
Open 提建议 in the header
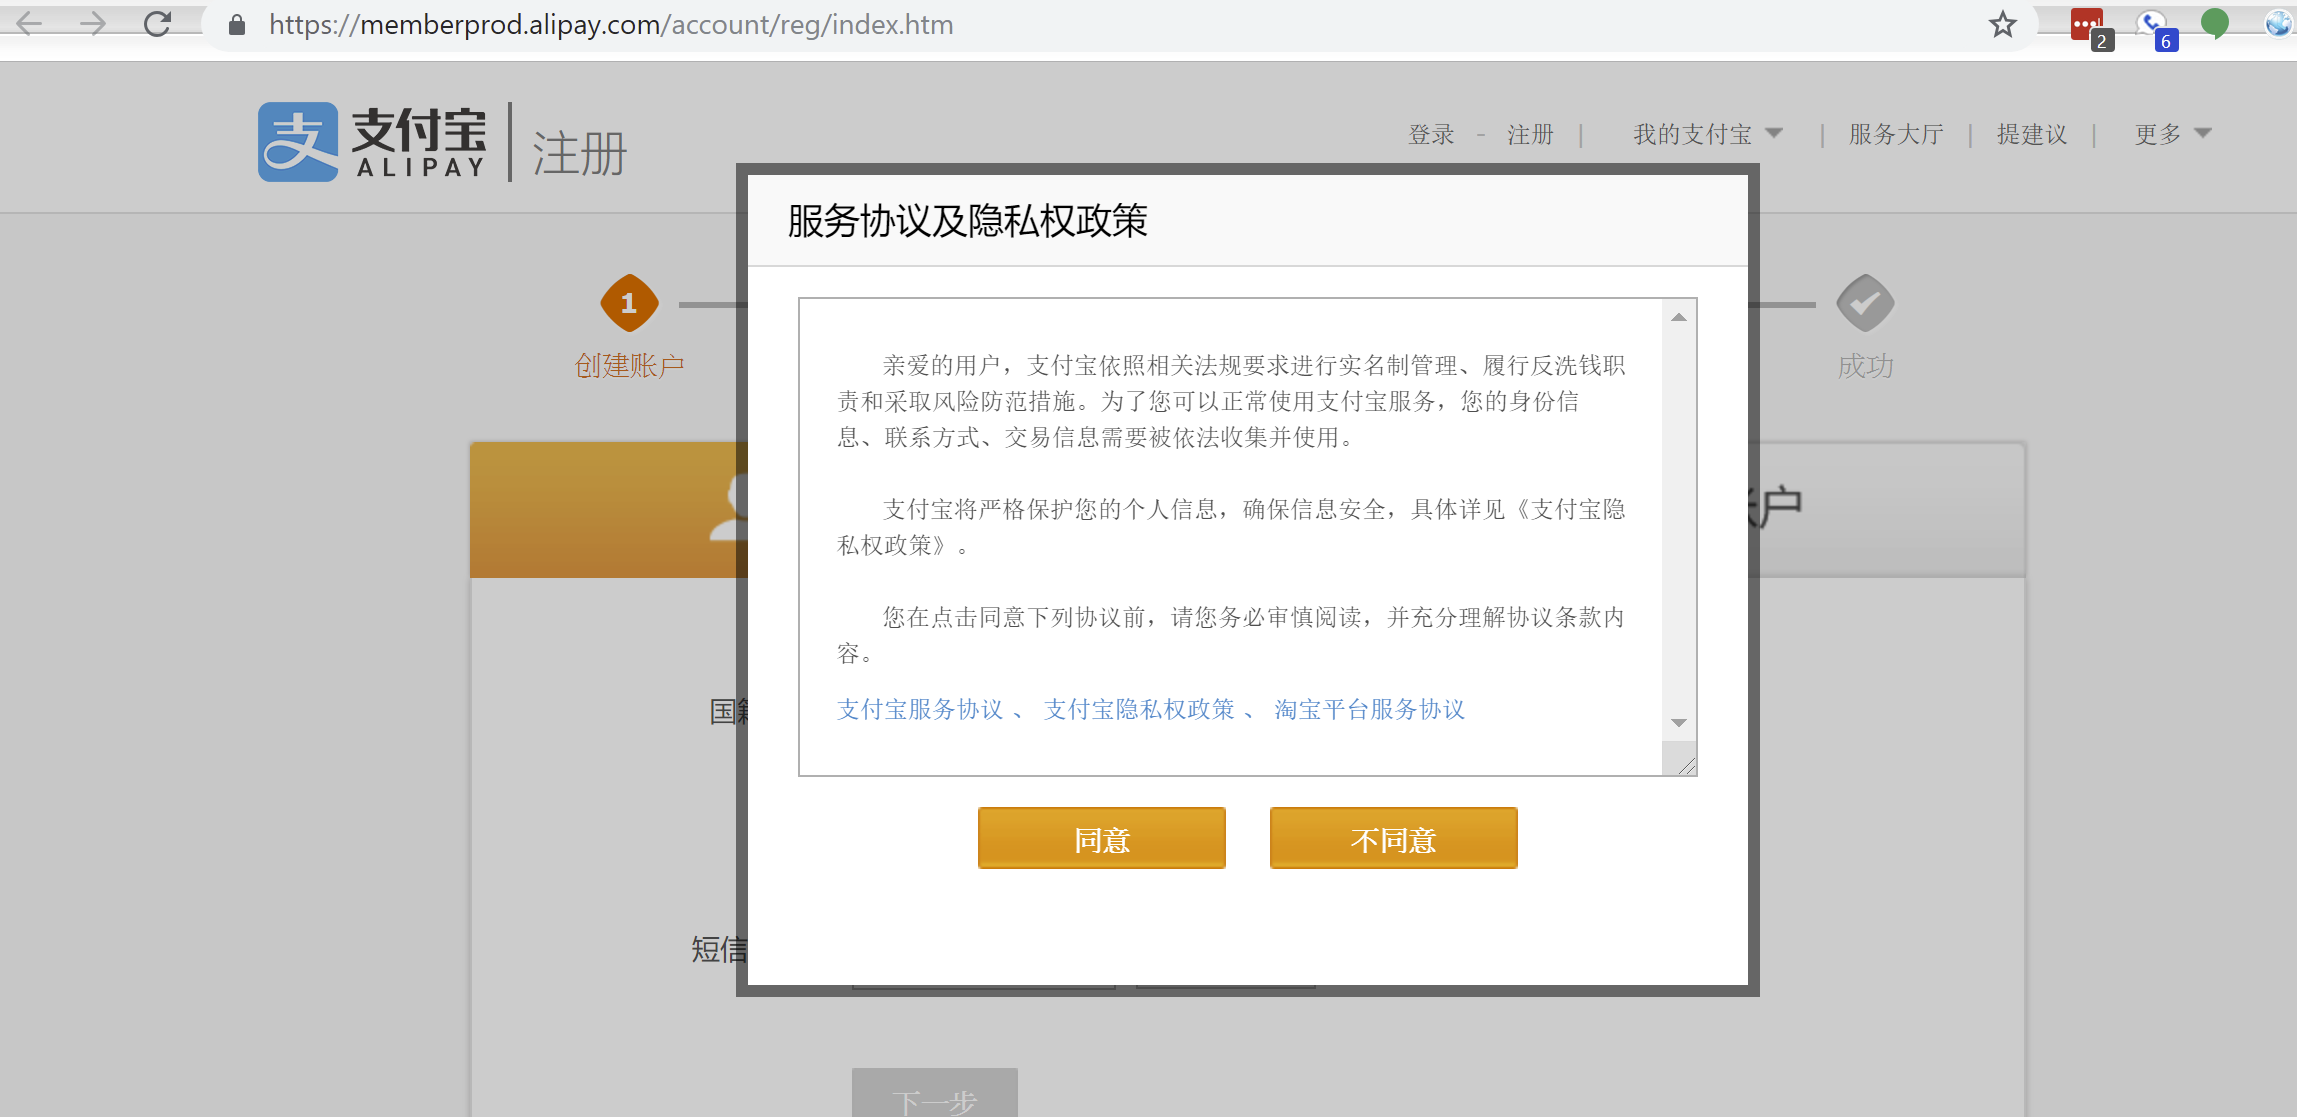(x=2032, y=134)
